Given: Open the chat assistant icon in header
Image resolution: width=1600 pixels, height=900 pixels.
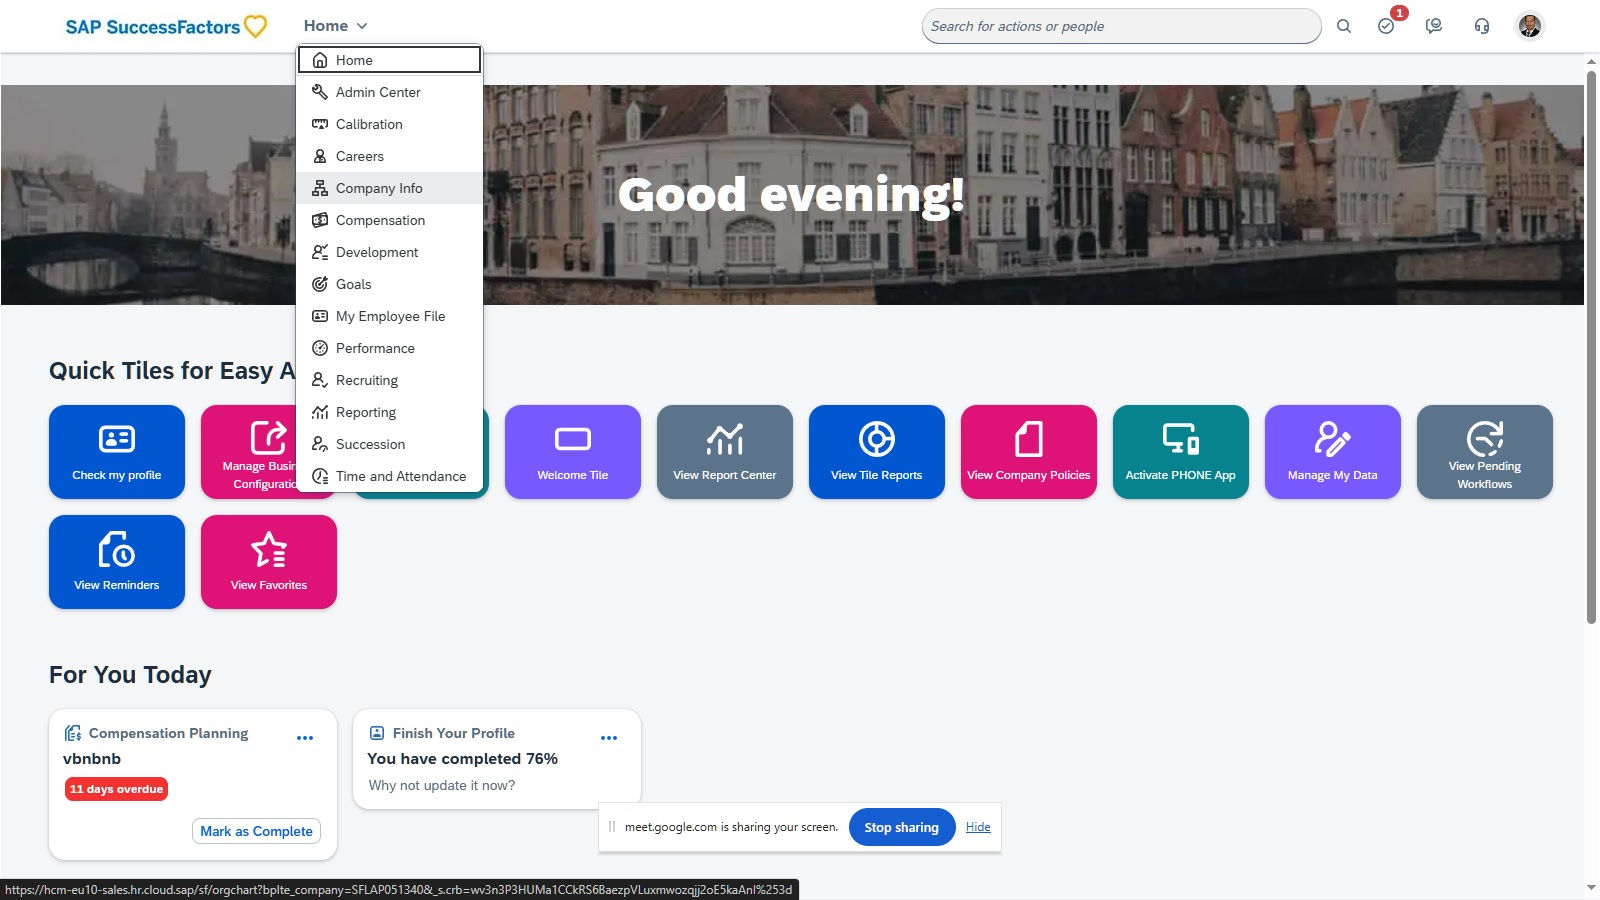Looking at the screenshot, I should tap(1434, 27).
